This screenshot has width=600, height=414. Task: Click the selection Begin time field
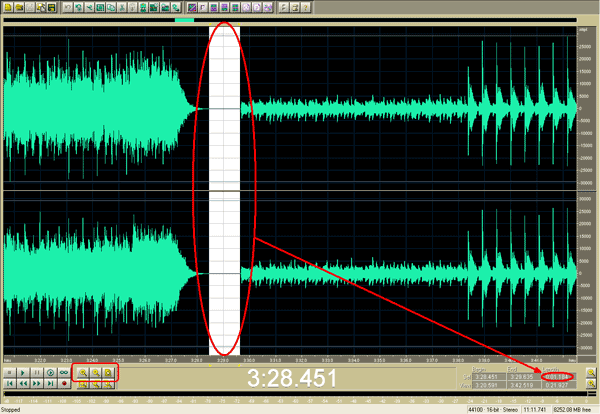pos(489,375)
